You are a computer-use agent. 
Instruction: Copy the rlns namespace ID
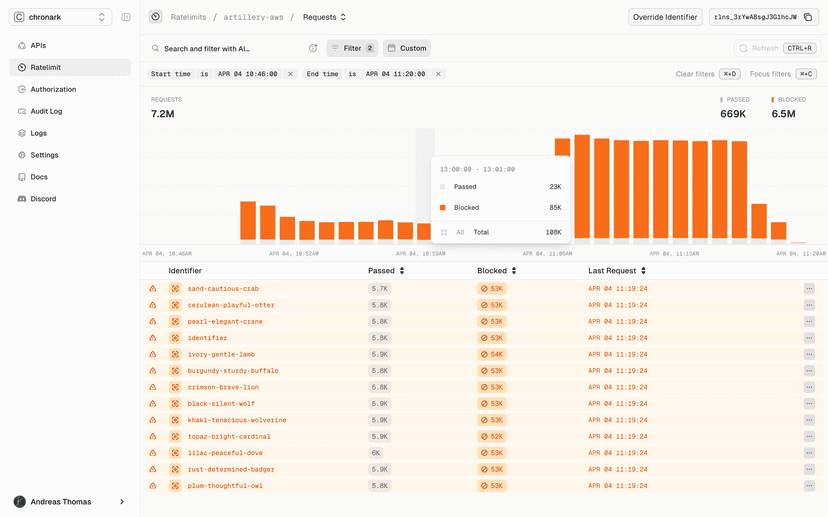(x=805, y=17)
